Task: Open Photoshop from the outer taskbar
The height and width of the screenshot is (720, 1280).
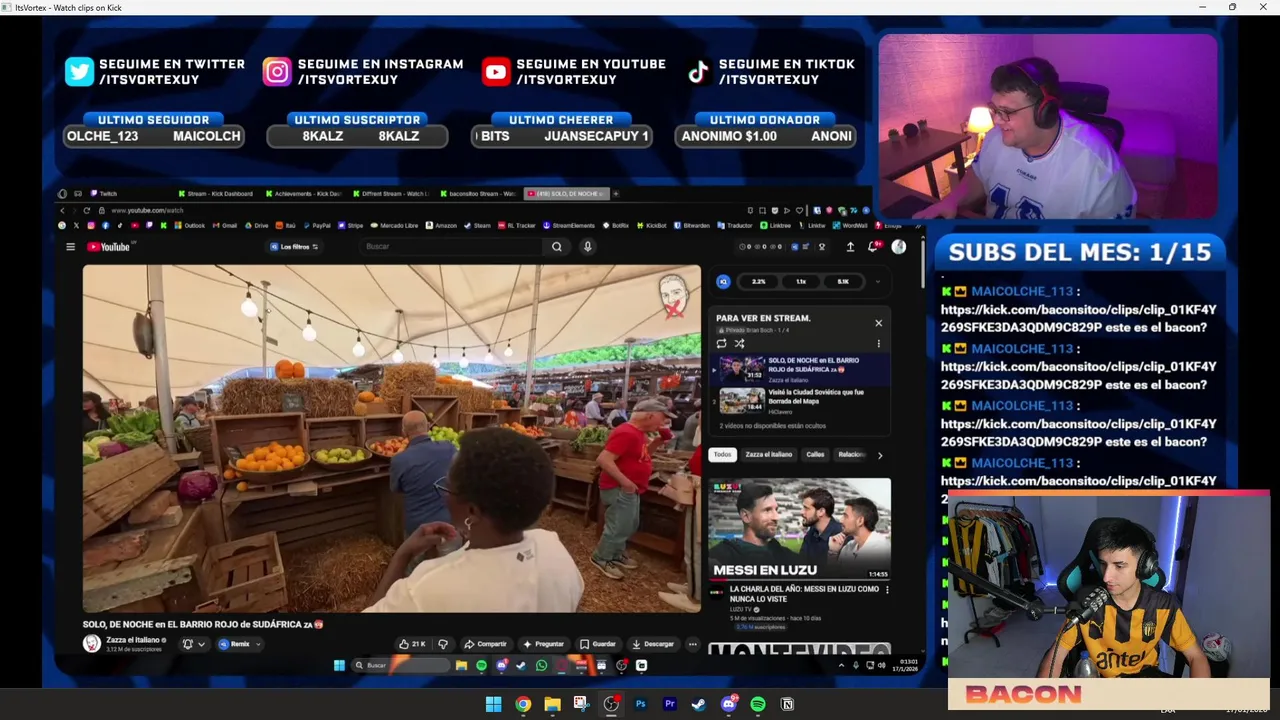Action: 641,704
